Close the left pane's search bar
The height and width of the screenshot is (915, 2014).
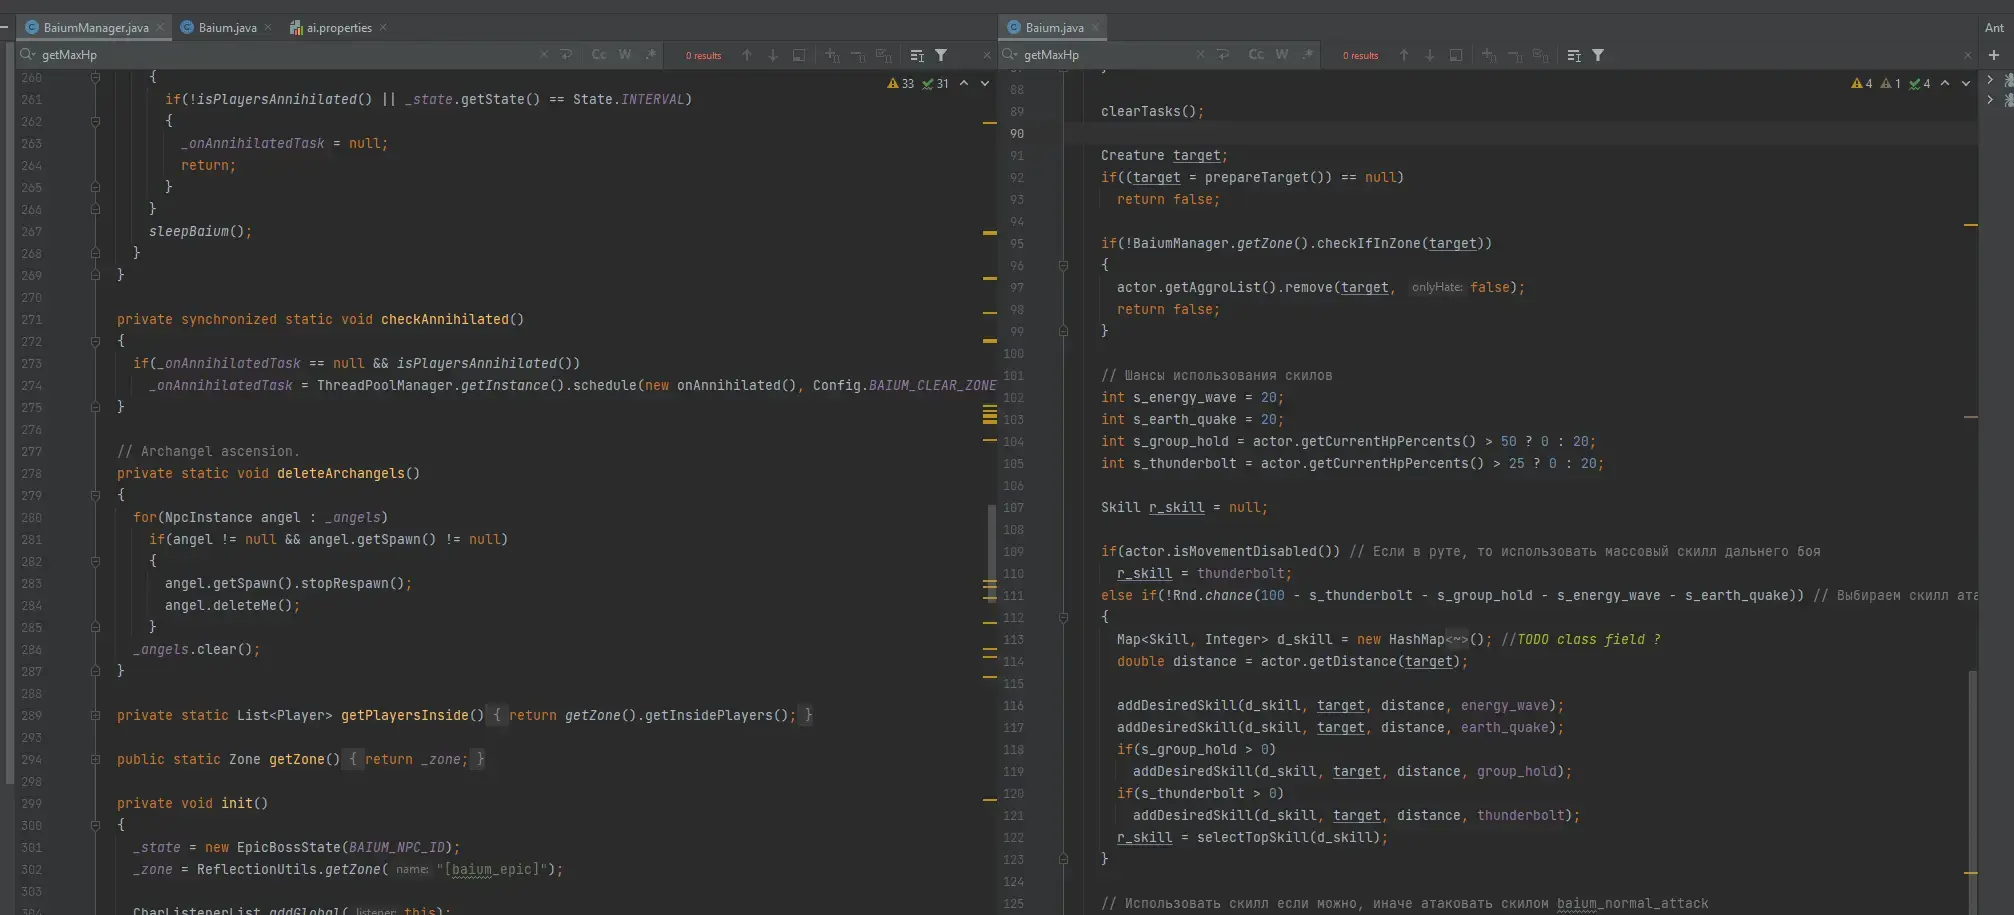(x=987, y=55)
